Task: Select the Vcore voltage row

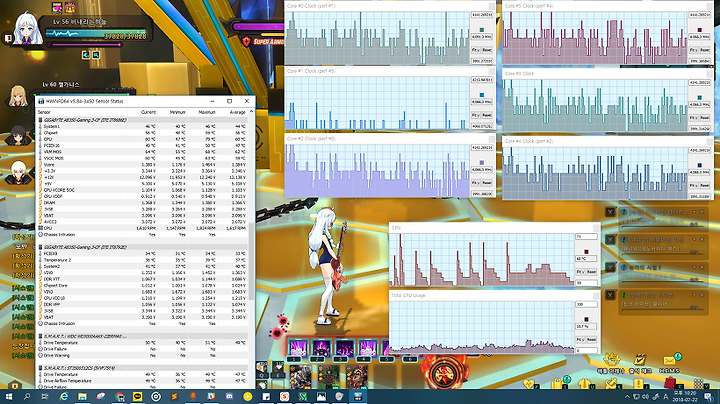Action: (143, 164)
